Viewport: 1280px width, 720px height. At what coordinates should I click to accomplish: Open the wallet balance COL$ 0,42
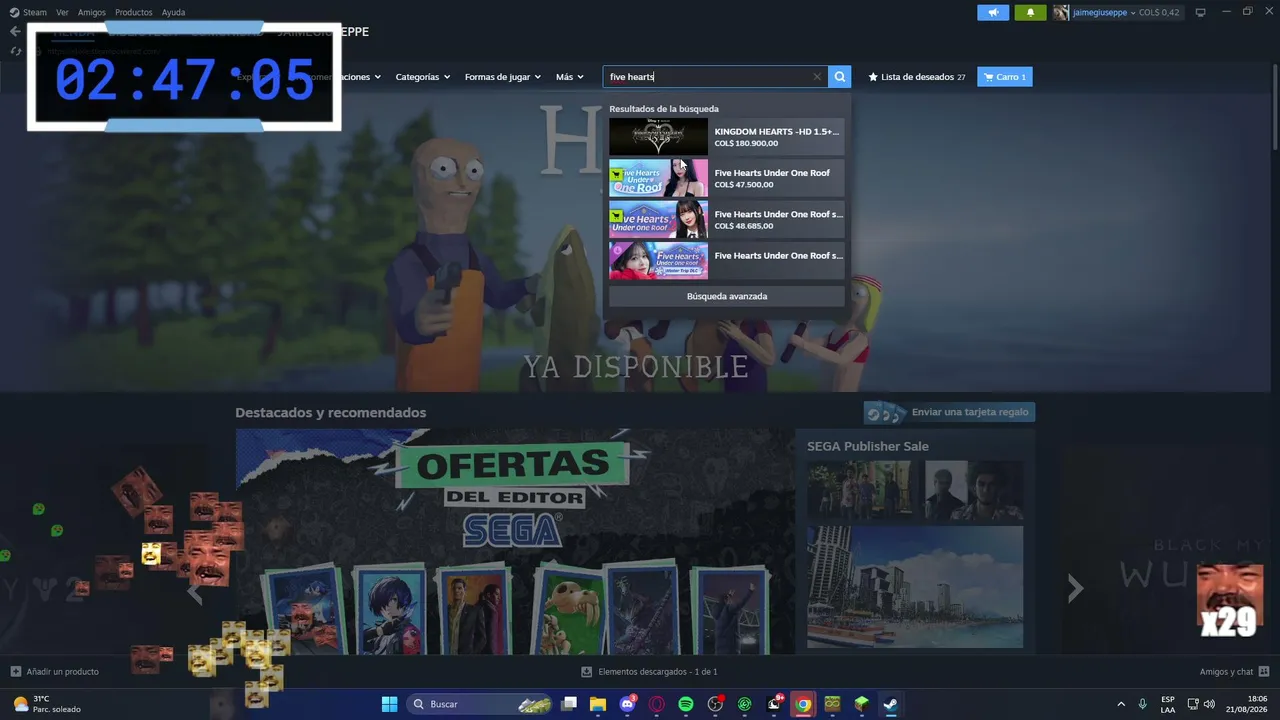pos(1159,12)
